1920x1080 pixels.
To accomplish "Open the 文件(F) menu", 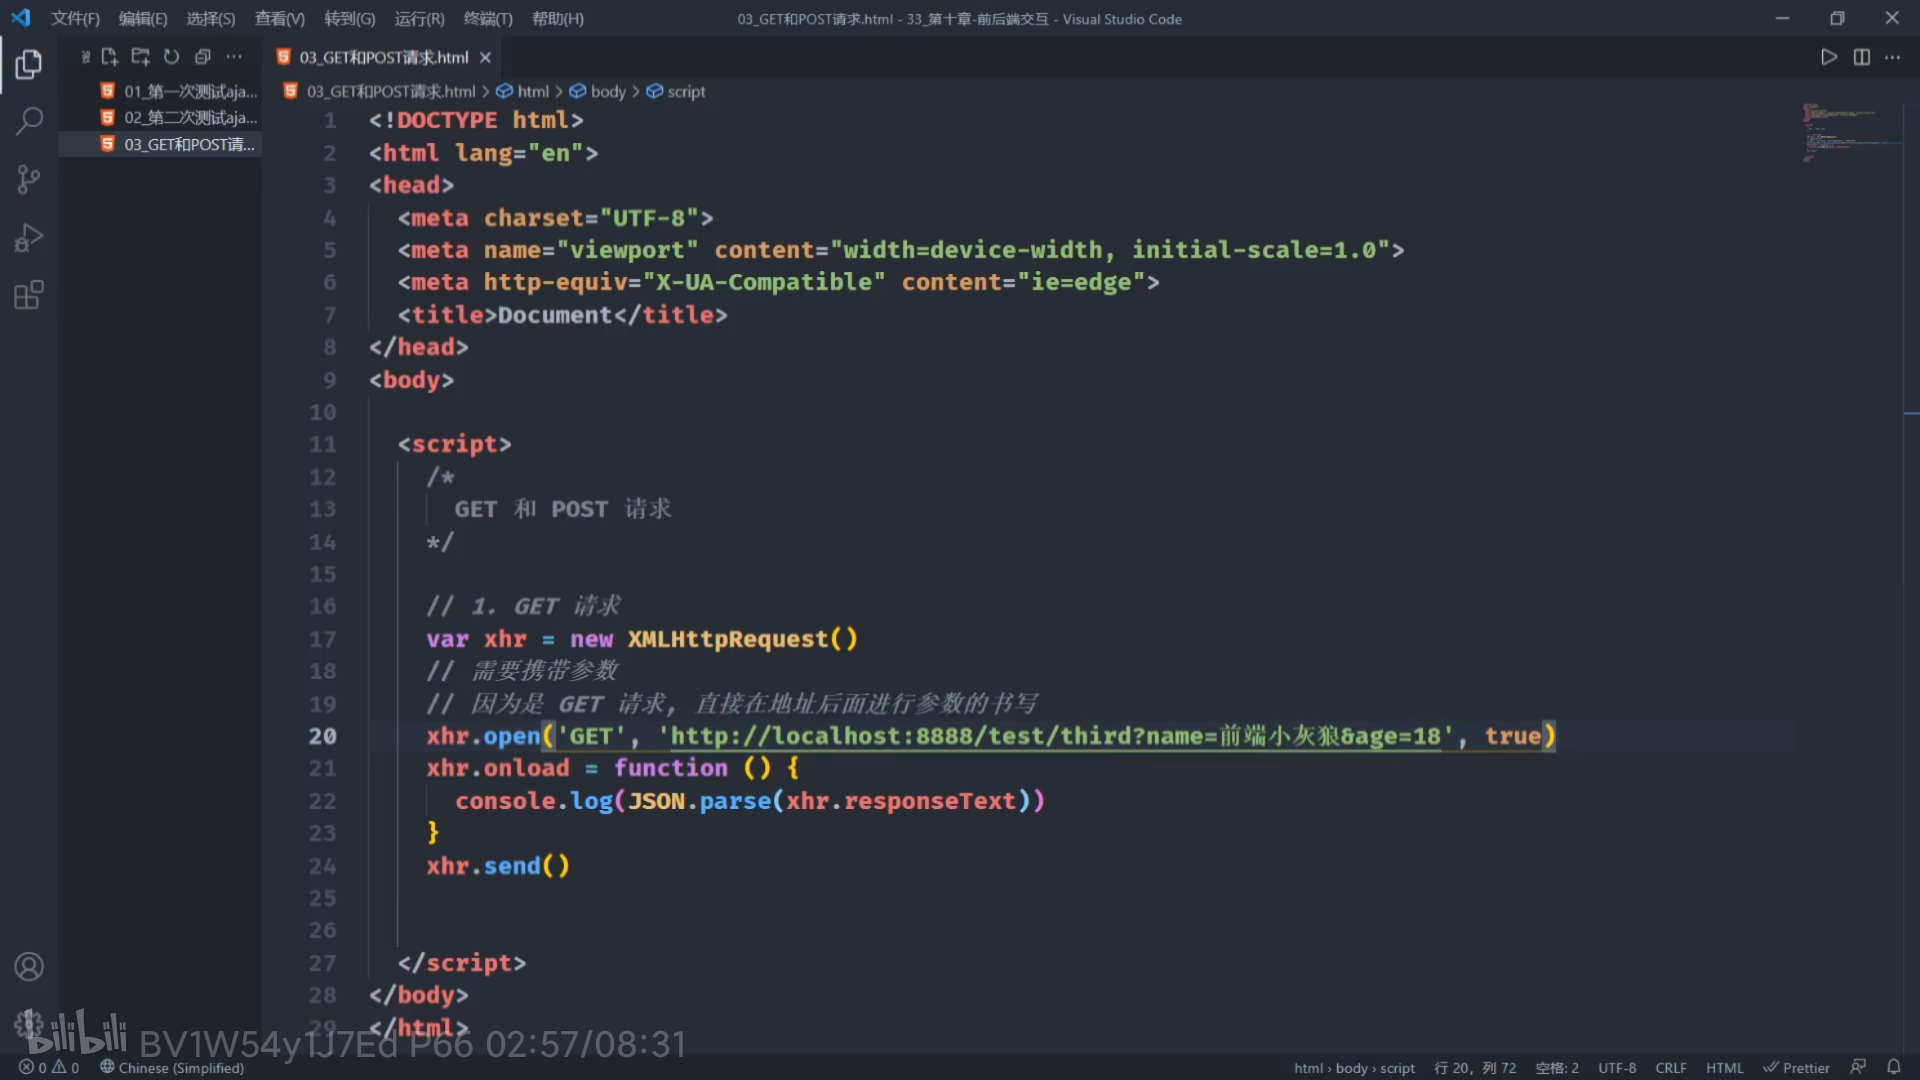I will [75, 19].
